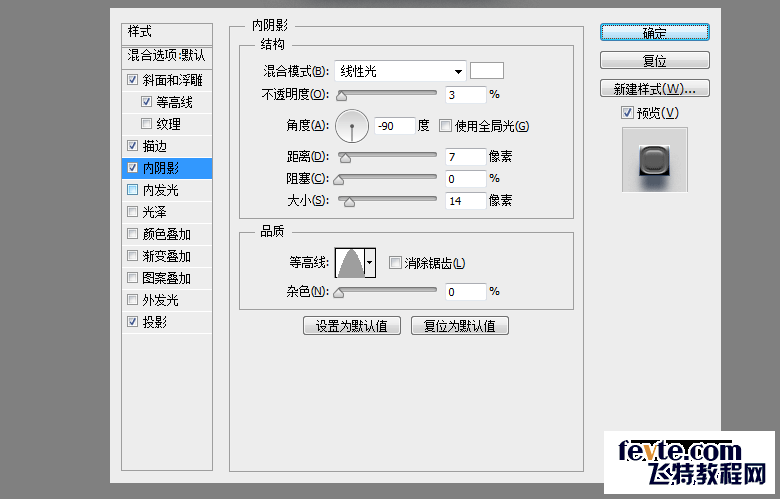Click the 大小 value field showing 14

[465, 201]
